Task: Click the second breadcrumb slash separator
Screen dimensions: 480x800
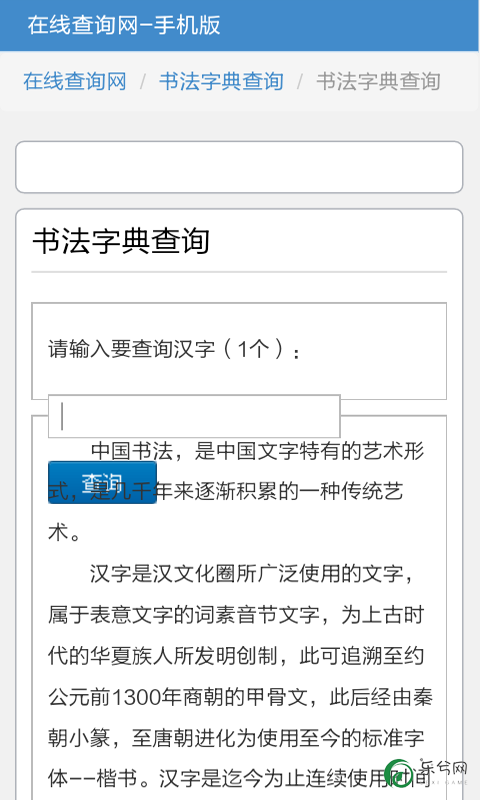Action: coord(300,82)
